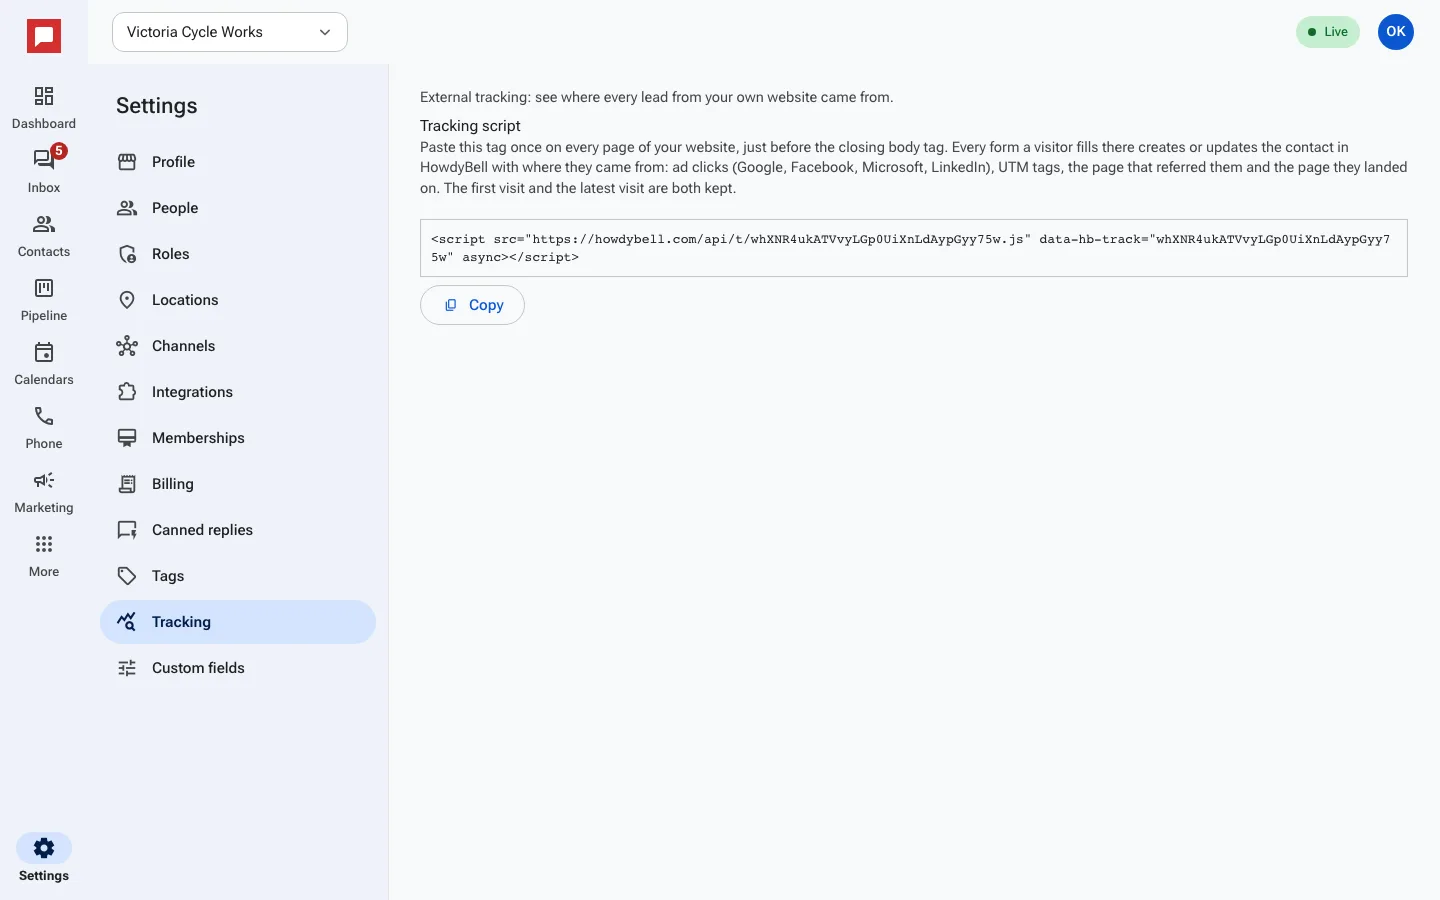
Task: Open the Profile settings page
Action: (238, 162)
